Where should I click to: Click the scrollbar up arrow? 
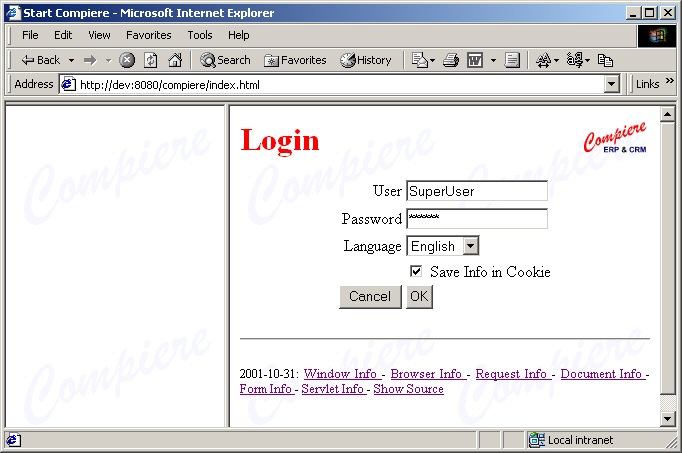pos(667,115)
